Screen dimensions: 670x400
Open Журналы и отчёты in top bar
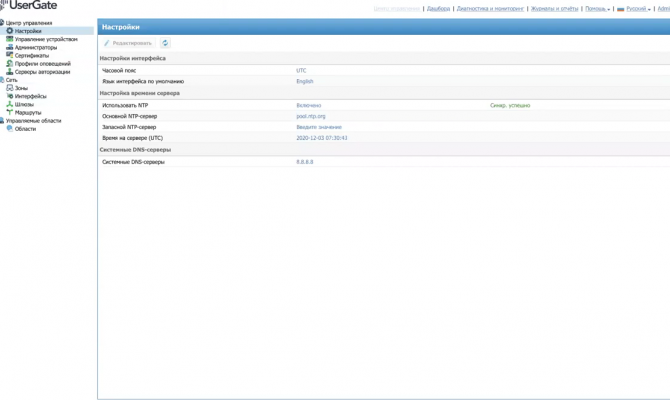click(x=554, y=9)
